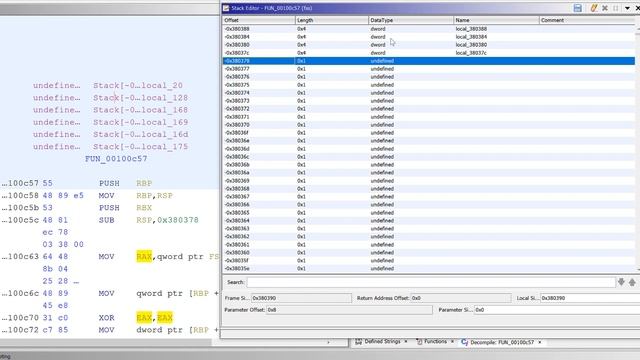This screenshot has height=360, width=640.
Task: Click the eraser icon in Stack Editor toolbar
Action: coord(594,8)
